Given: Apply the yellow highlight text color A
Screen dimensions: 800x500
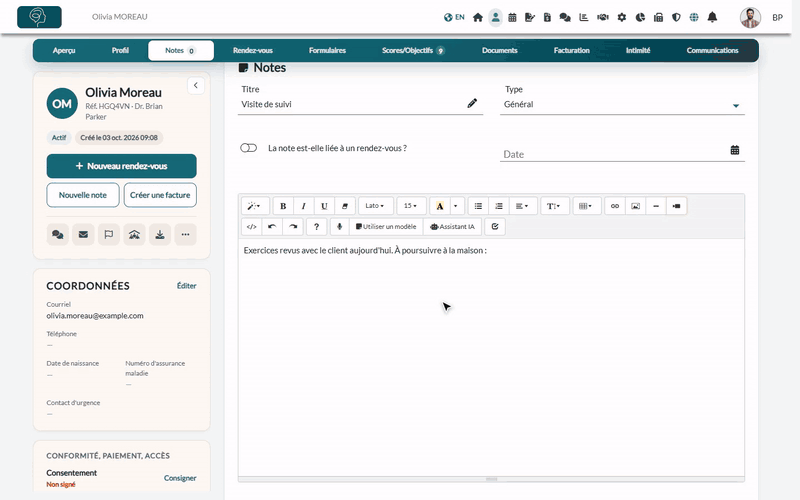Looking at the screenshot, I should point(440,206).
